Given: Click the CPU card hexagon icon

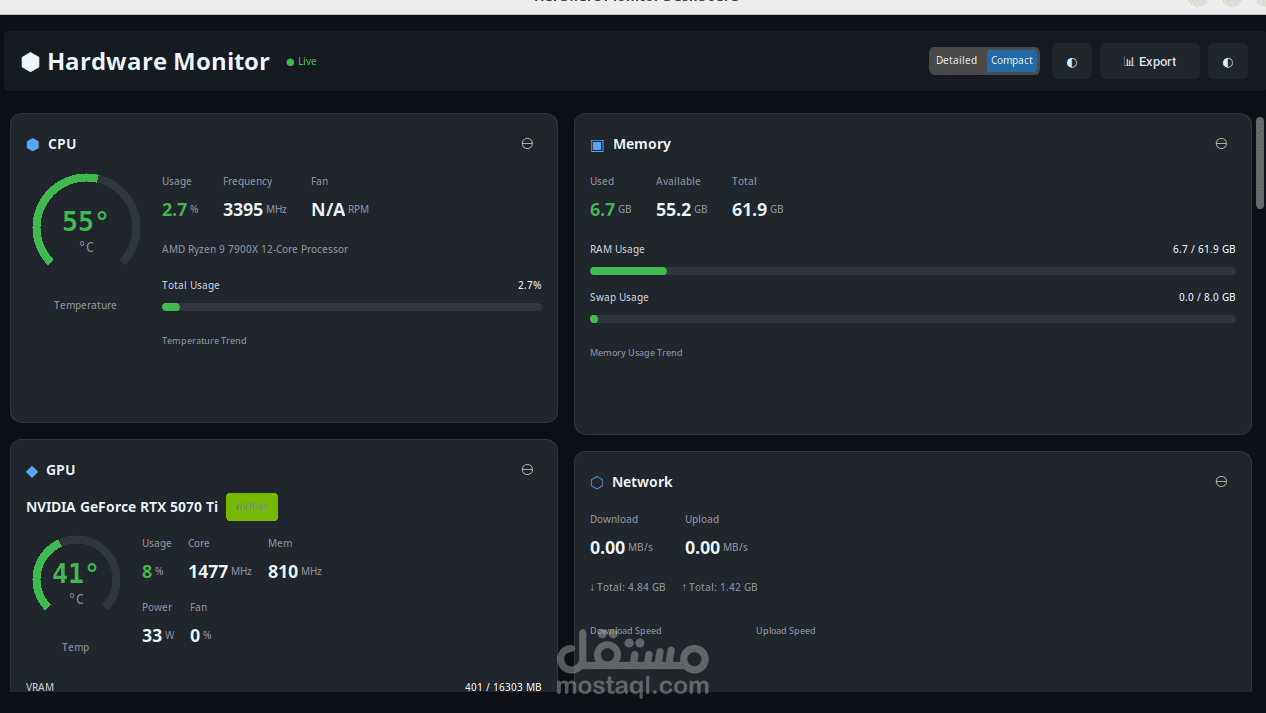Looking at the screenshot, I should (33, 145).
